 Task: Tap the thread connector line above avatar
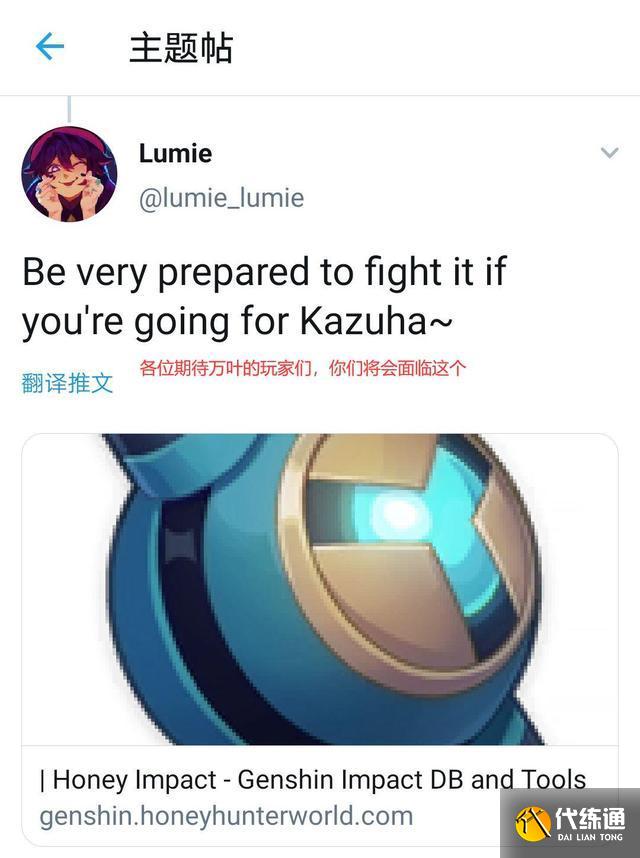click(x=69, y=109)
